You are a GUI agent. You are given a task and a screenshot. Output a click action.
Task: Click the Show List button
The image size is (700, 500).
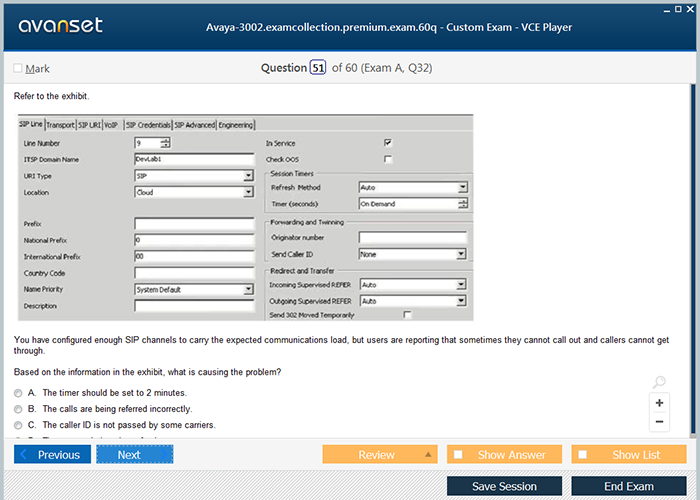point(629,454)
